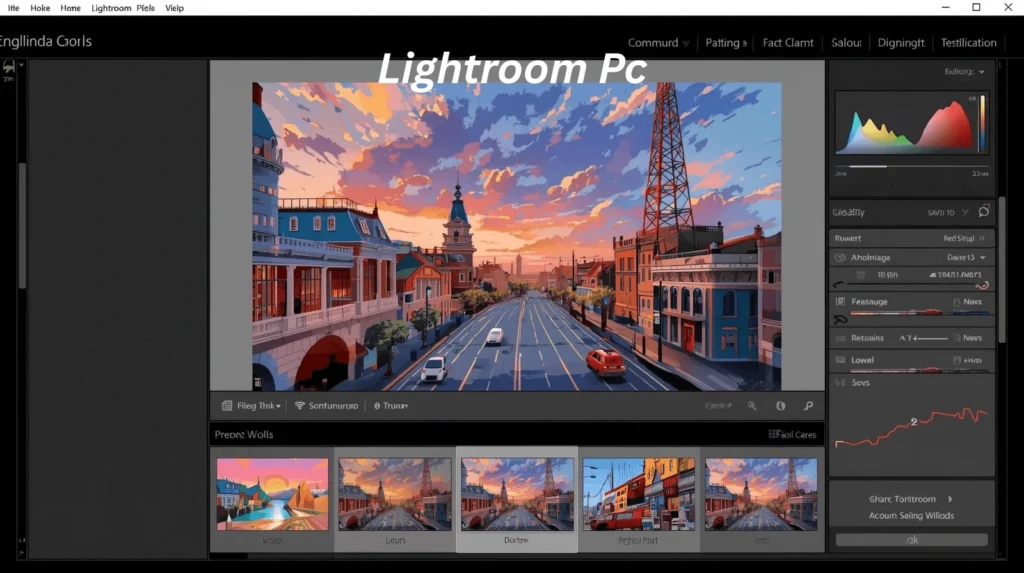Open the Daner15 dropdown

(x=966, y=257)
